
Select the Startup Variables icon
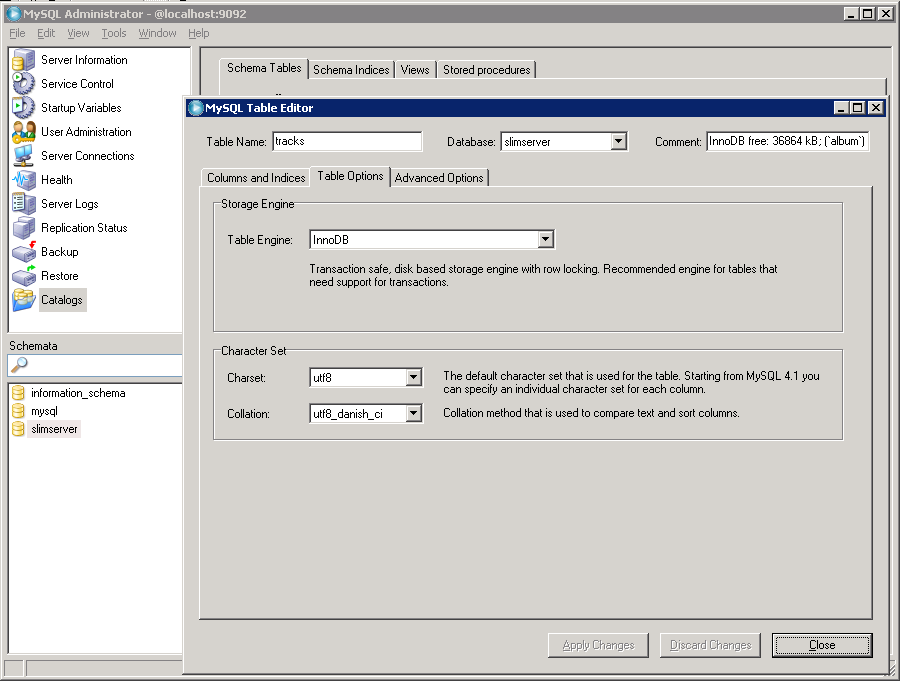pyautogui.click(x=24, y=108)
